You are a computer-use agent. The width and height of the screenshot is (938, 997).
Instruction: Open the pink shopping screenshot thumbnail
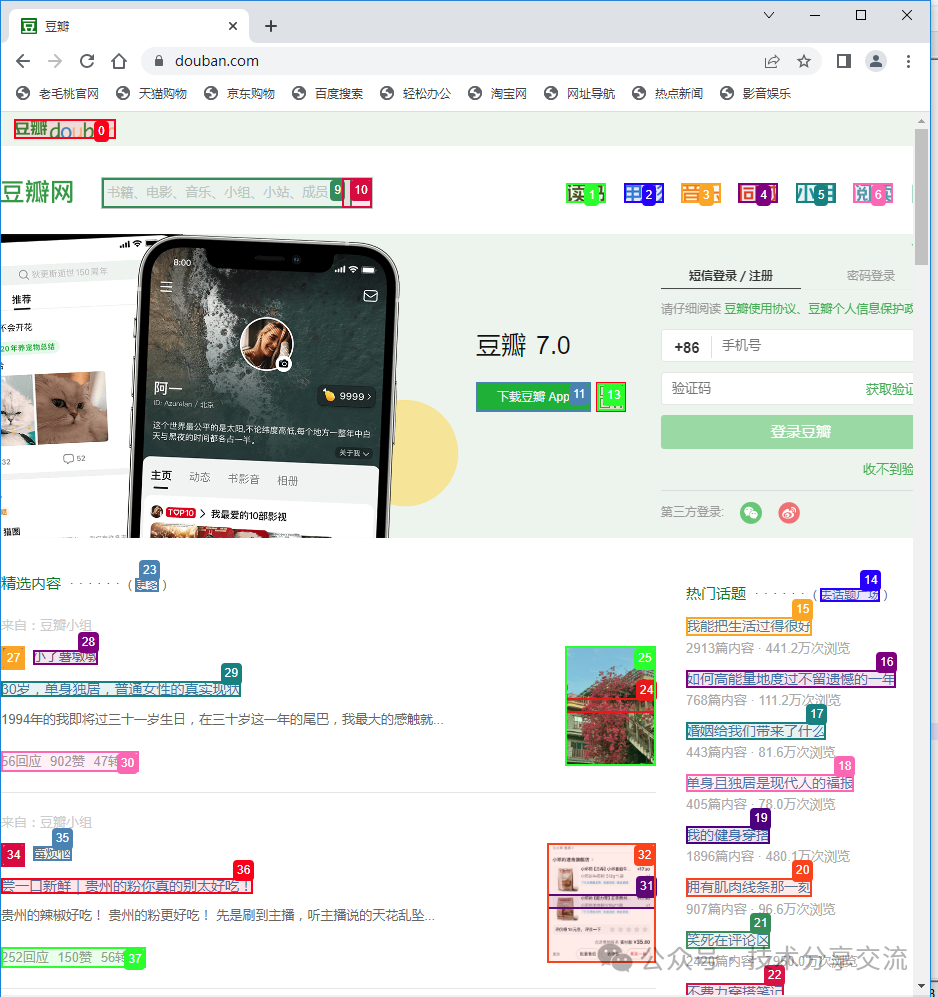click(x=602, y=903)
